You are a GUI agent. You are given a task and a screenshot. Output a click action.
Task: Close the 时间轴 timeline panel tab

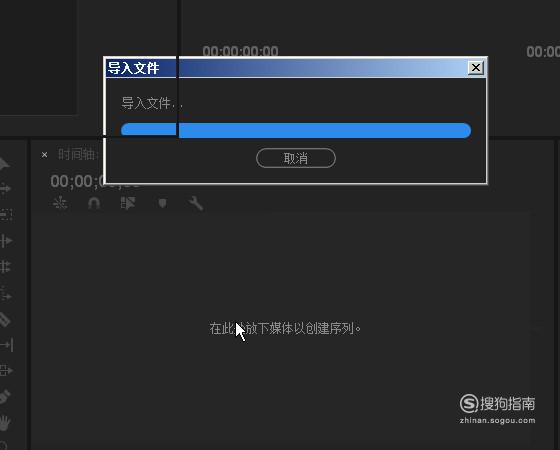44,155
